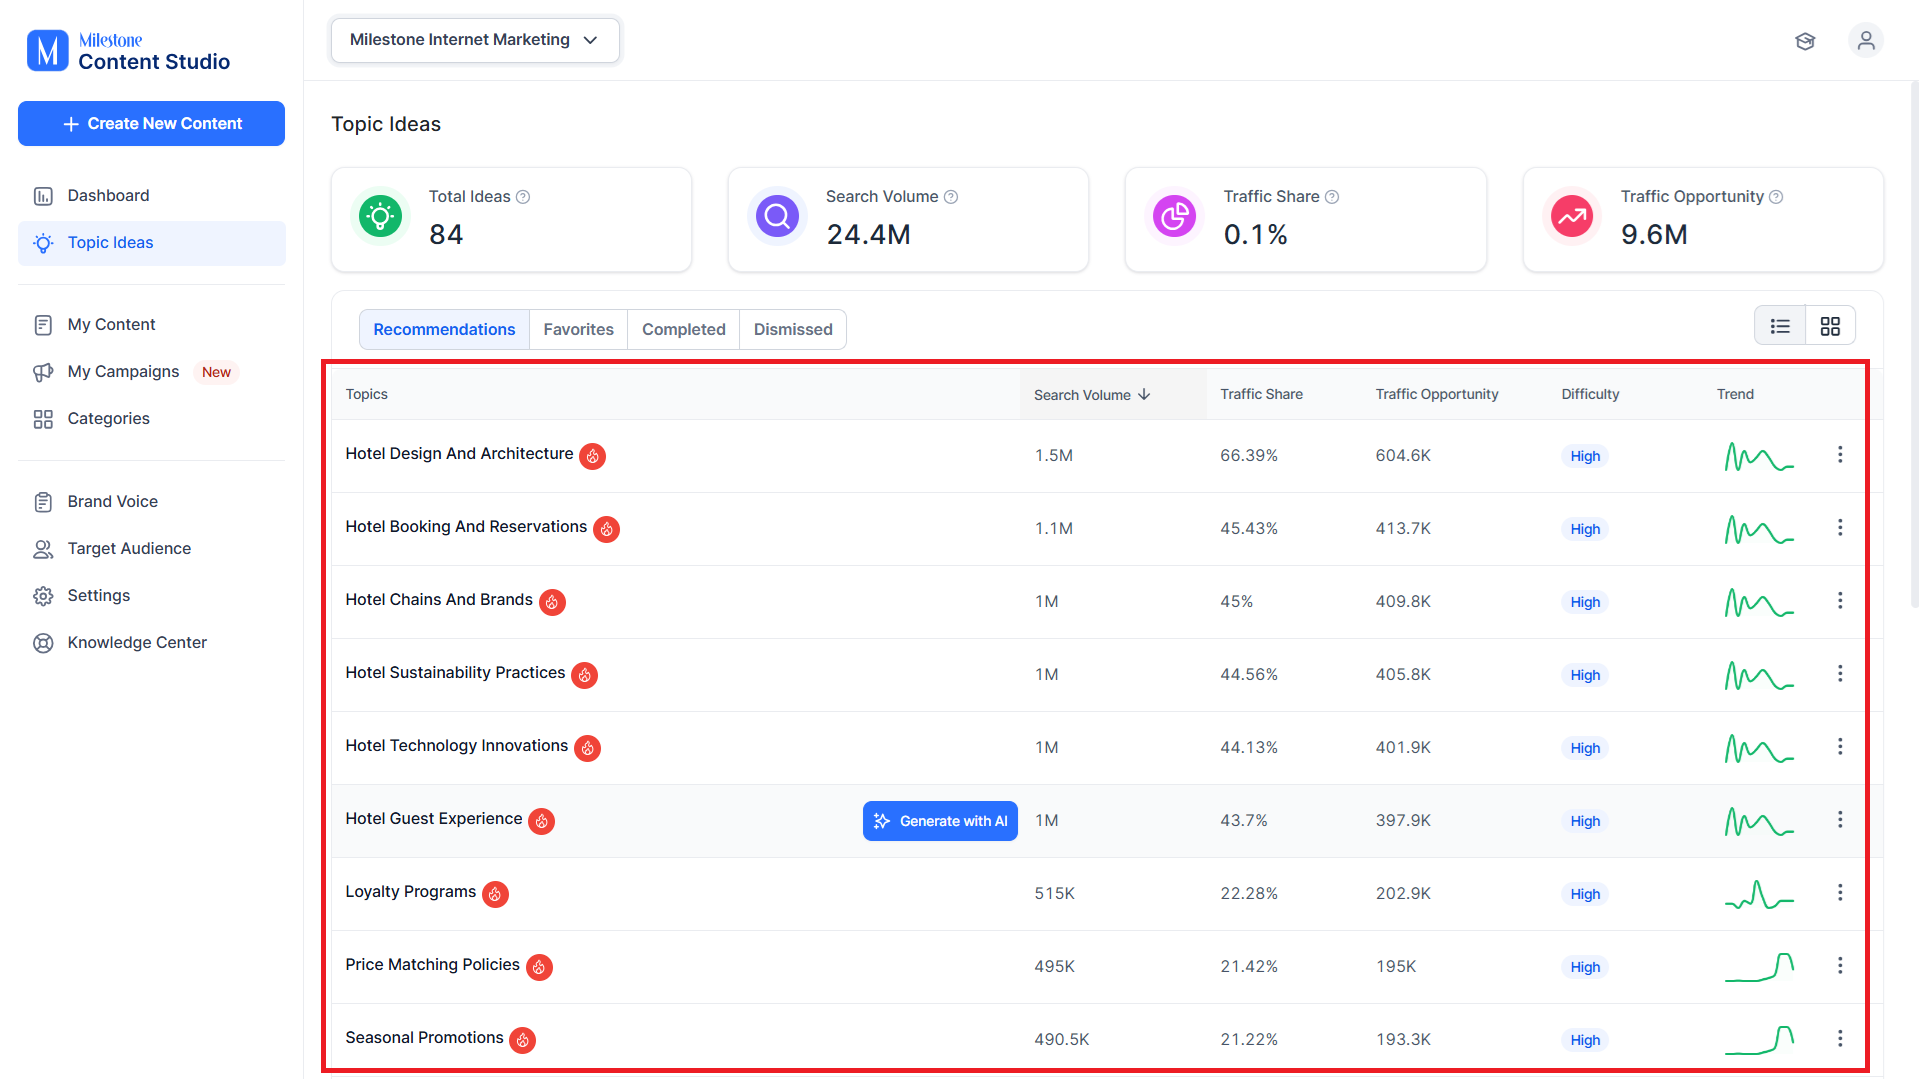Sort by Search Volume column header
This screenshot has width=1919, height=1079.
[1092, 395]
